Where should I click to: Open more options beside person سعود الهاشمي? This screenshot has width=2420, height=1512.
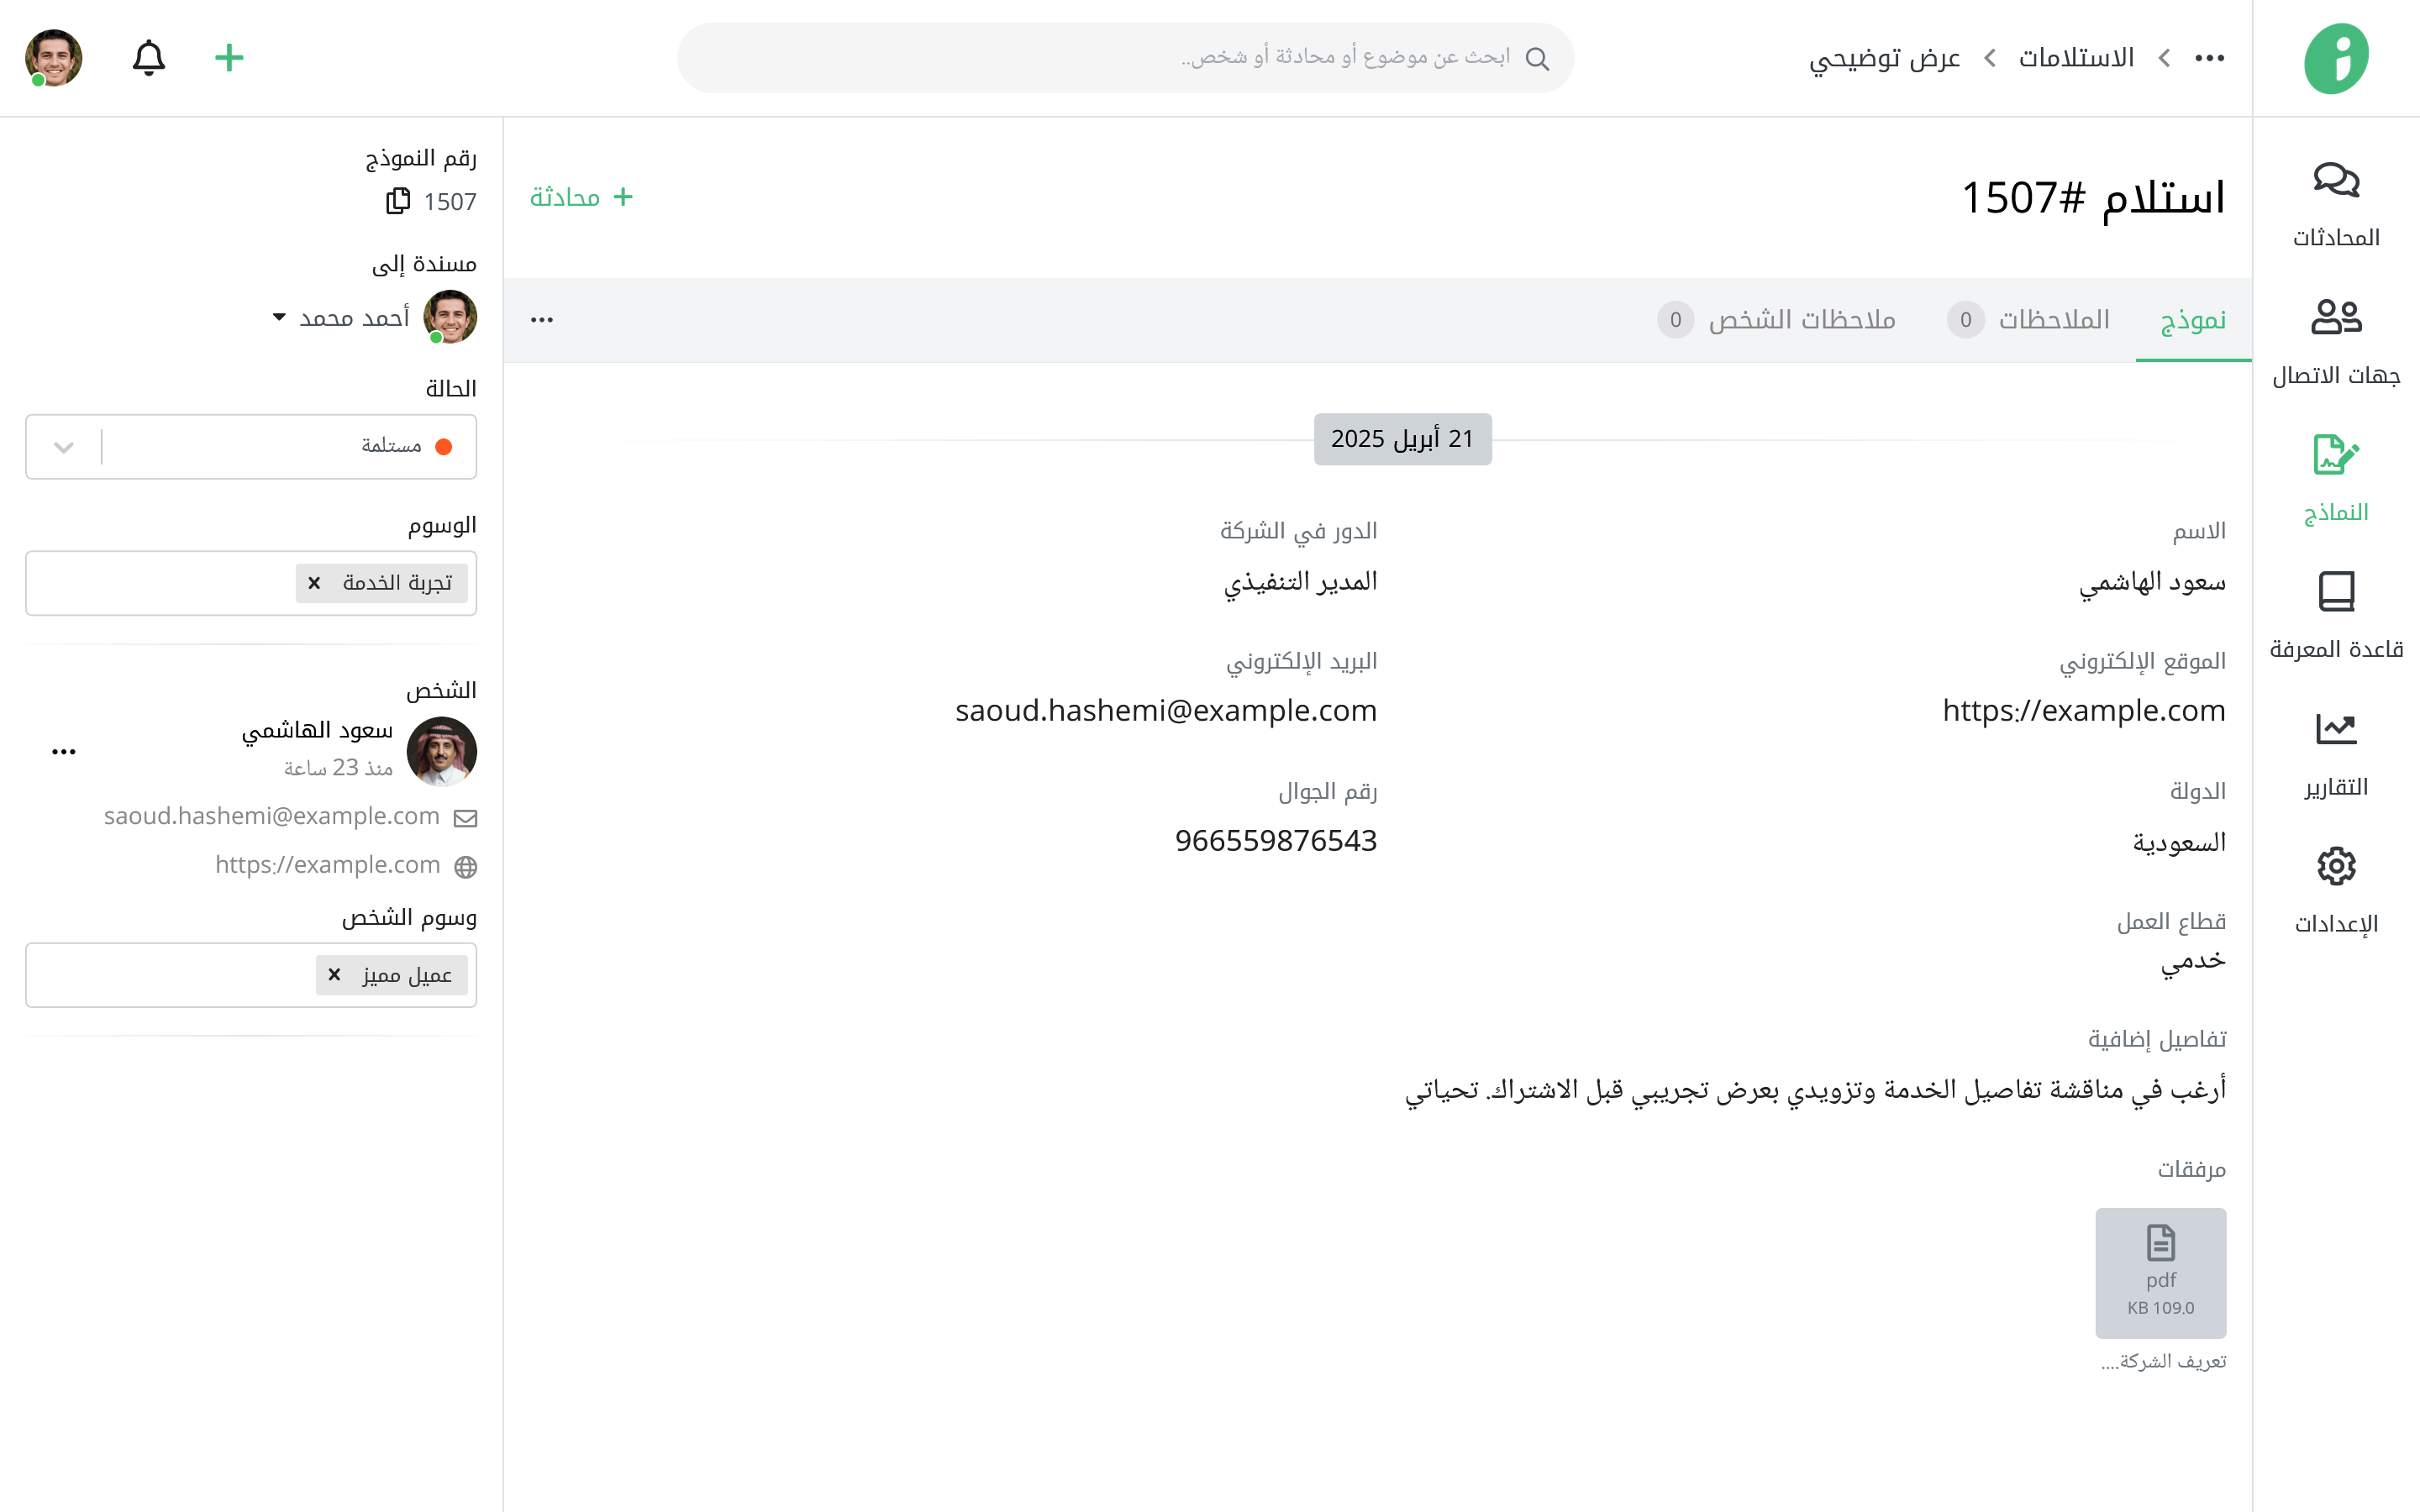[64, 752]
